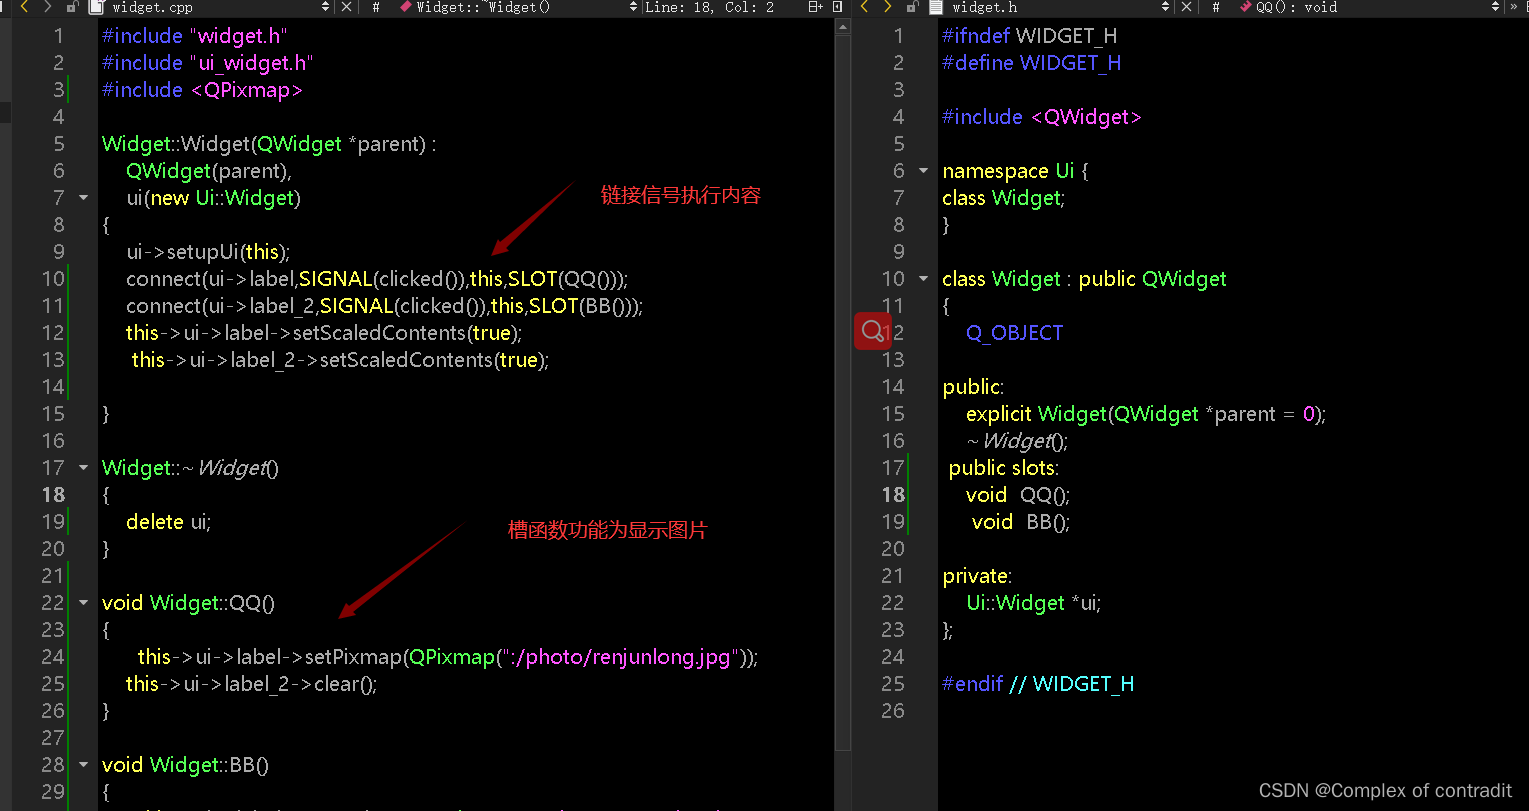Go back in the widget.h editor pane
Viewport: 1529px width, 811px height.
point(863,6)
